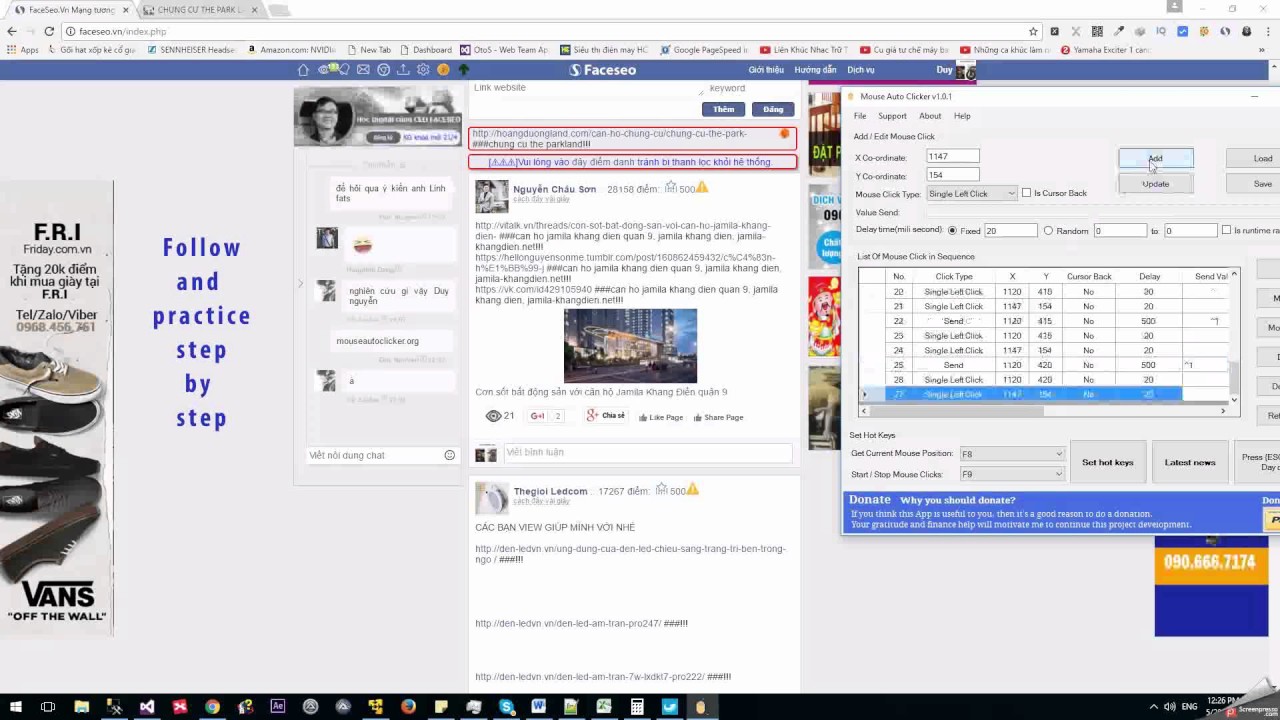
Task: Click the Đăng button on Faceseo
Action: 773,109
